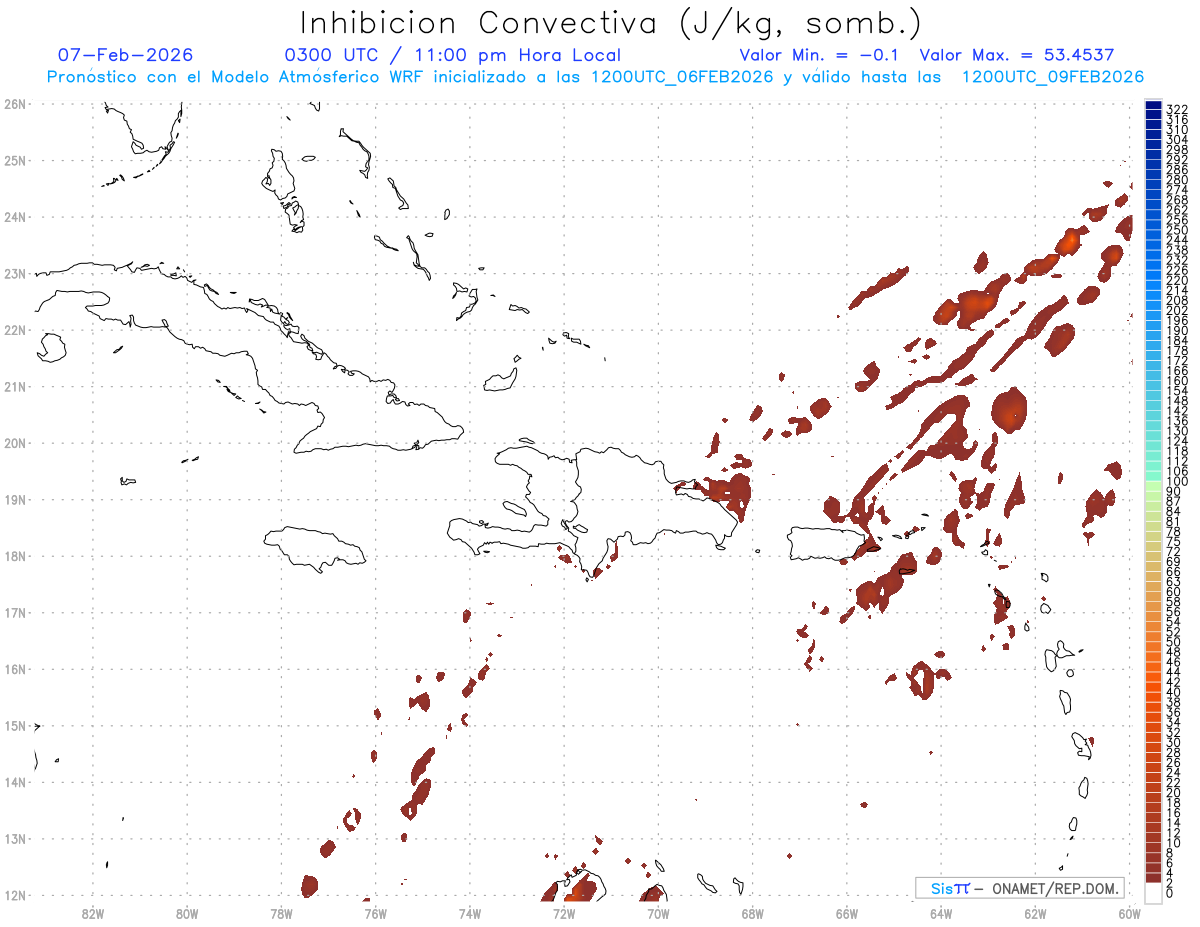
Task: Click the "74W" longitude label
Action: (x=470, y=913)
